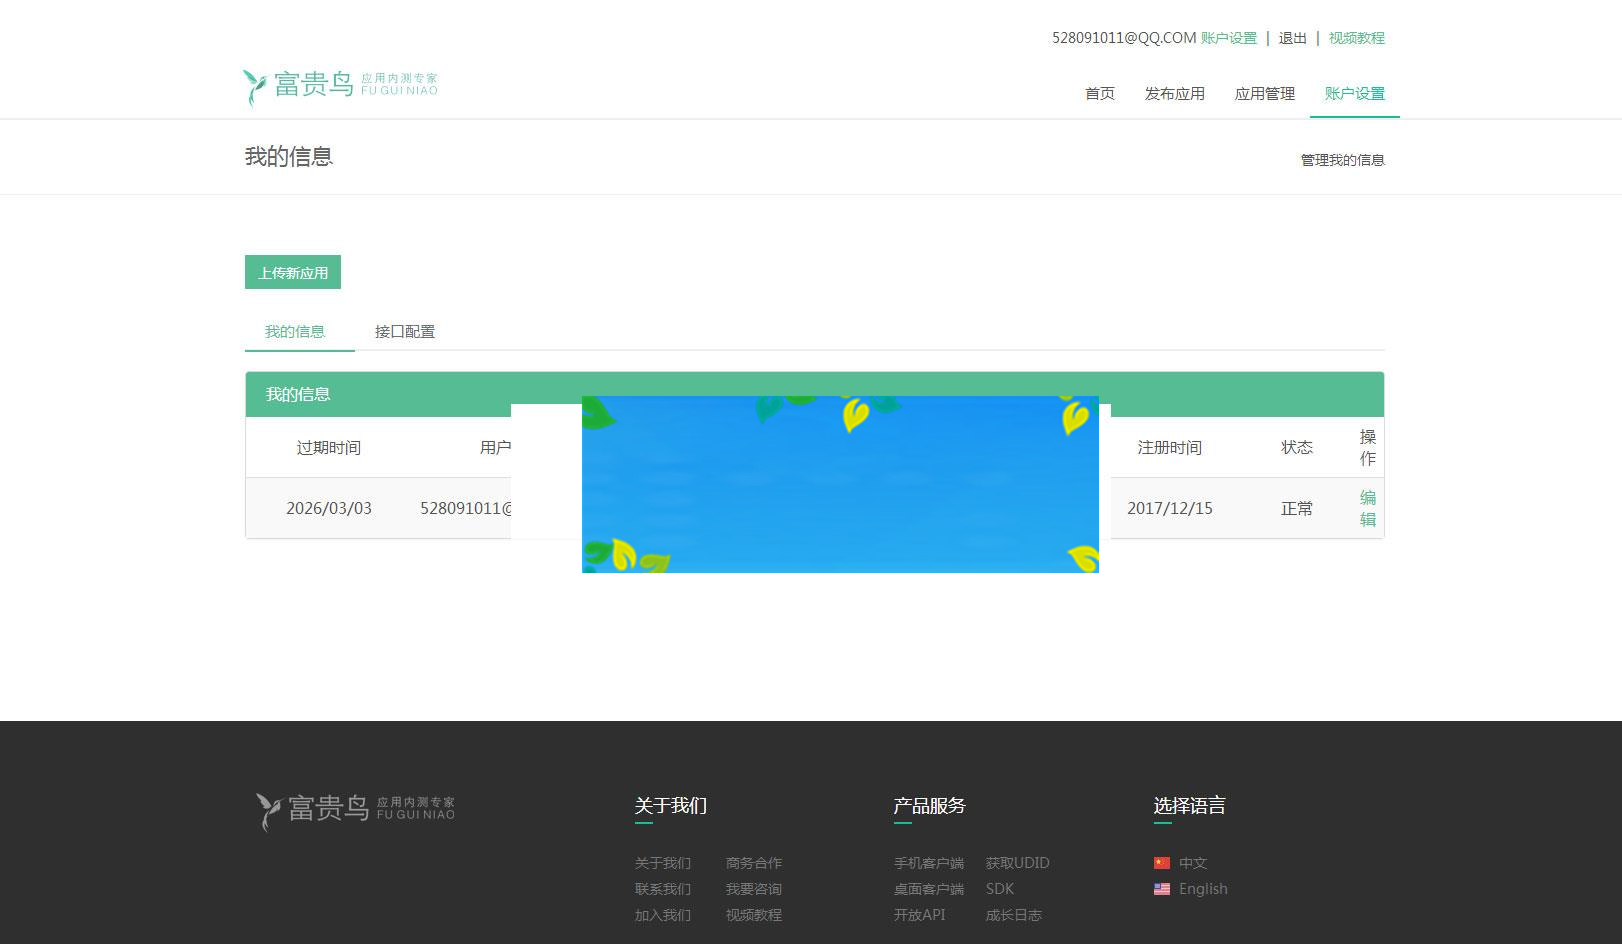
Task: Click 账户设置 next to the email address
Action: 1230,37
